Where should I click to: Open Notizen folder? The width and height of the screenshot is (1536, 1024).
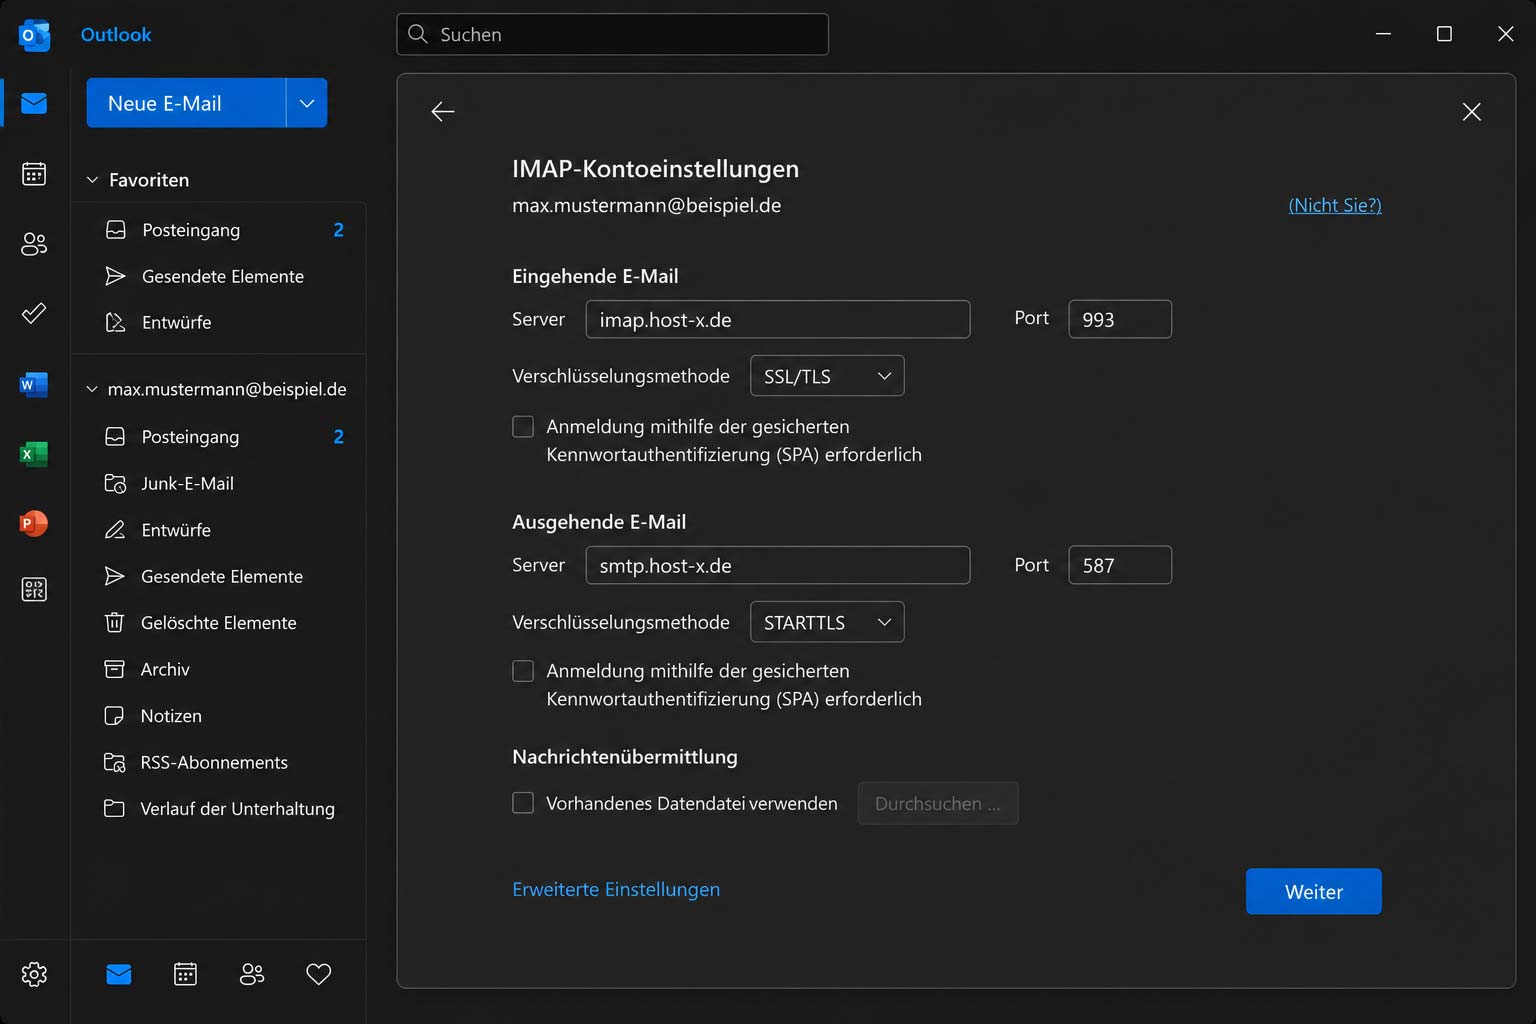click(x=219, y=716)
